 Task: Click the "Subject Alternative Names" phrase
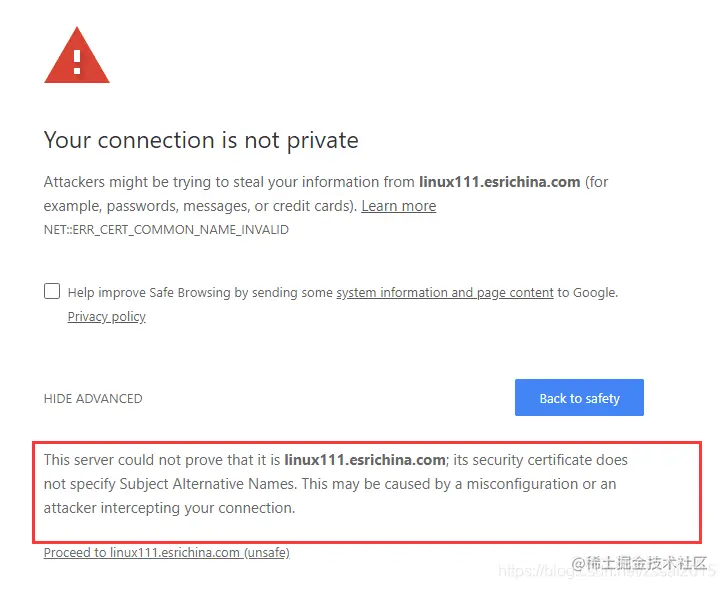207,484
